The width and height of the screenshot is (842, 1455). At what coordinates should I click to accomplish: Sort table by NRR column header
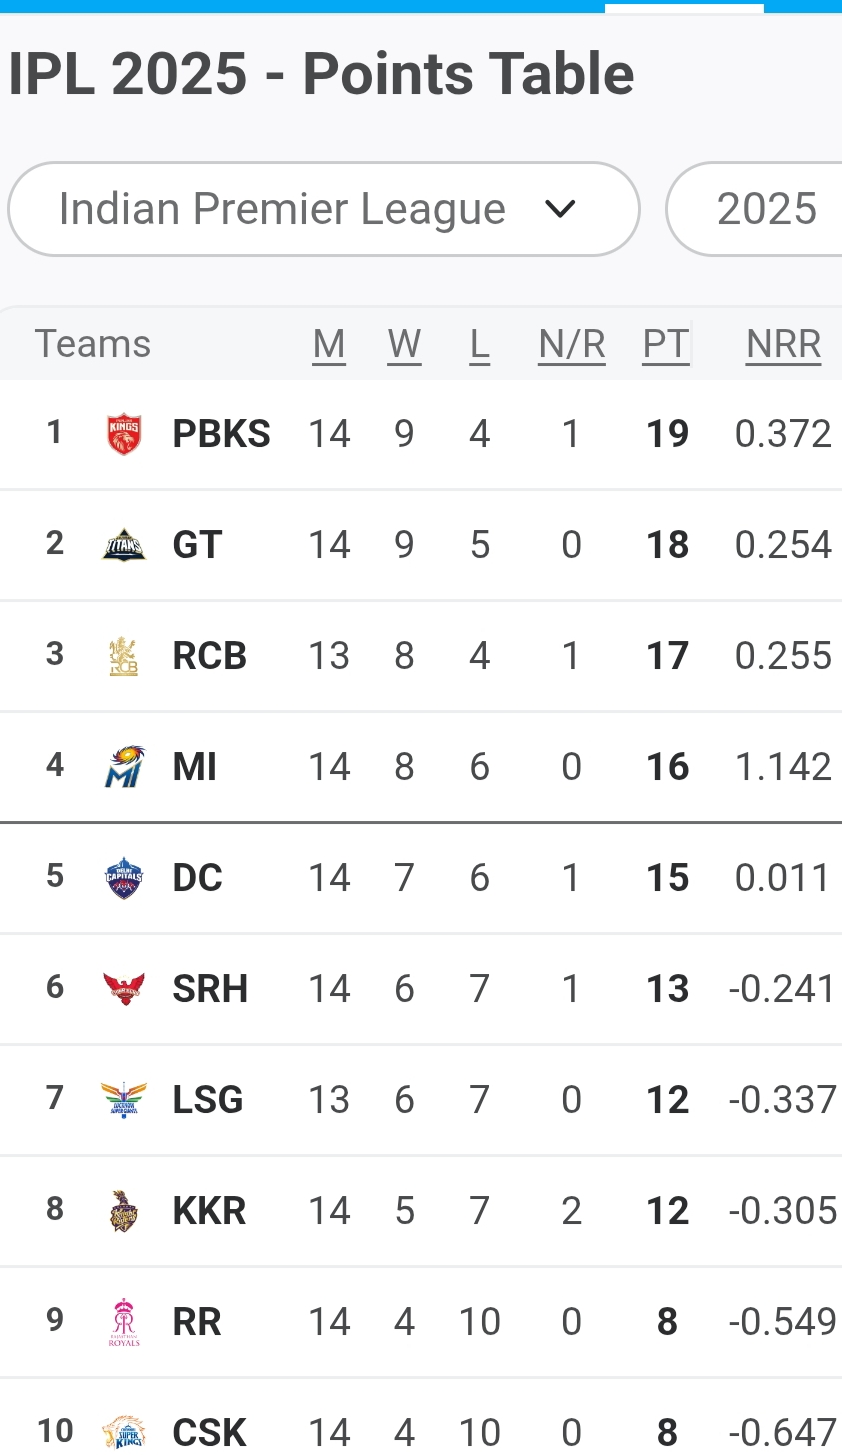(x=783, y=344)
